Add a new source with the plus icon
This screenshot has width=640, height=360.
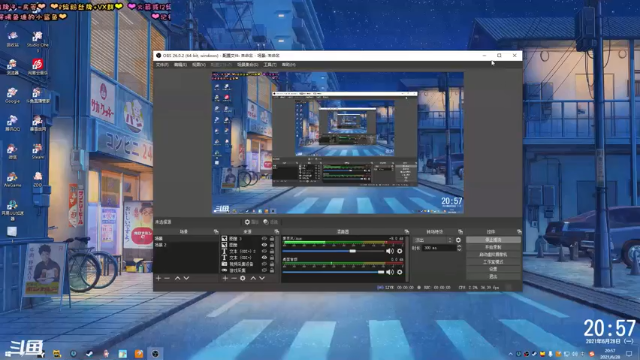click(x=225, y=278)
